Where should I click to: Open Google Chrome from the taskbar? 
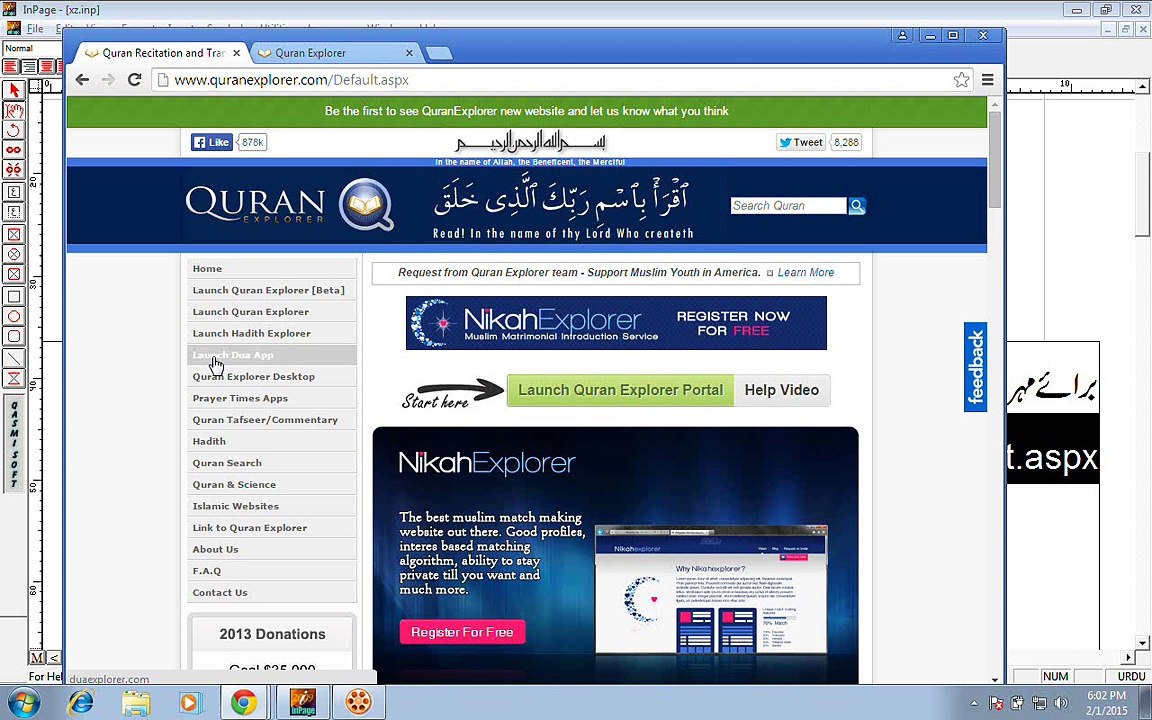point(244,702)
